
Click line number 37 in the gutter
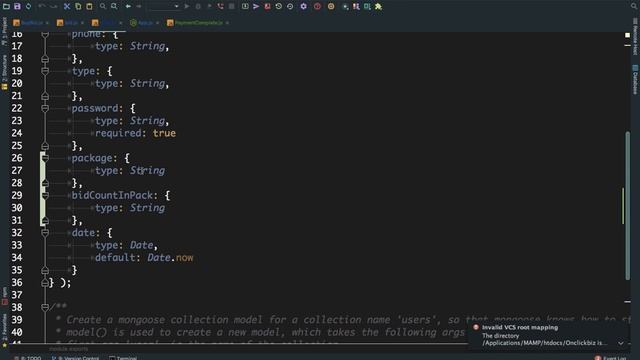[17, 295]
